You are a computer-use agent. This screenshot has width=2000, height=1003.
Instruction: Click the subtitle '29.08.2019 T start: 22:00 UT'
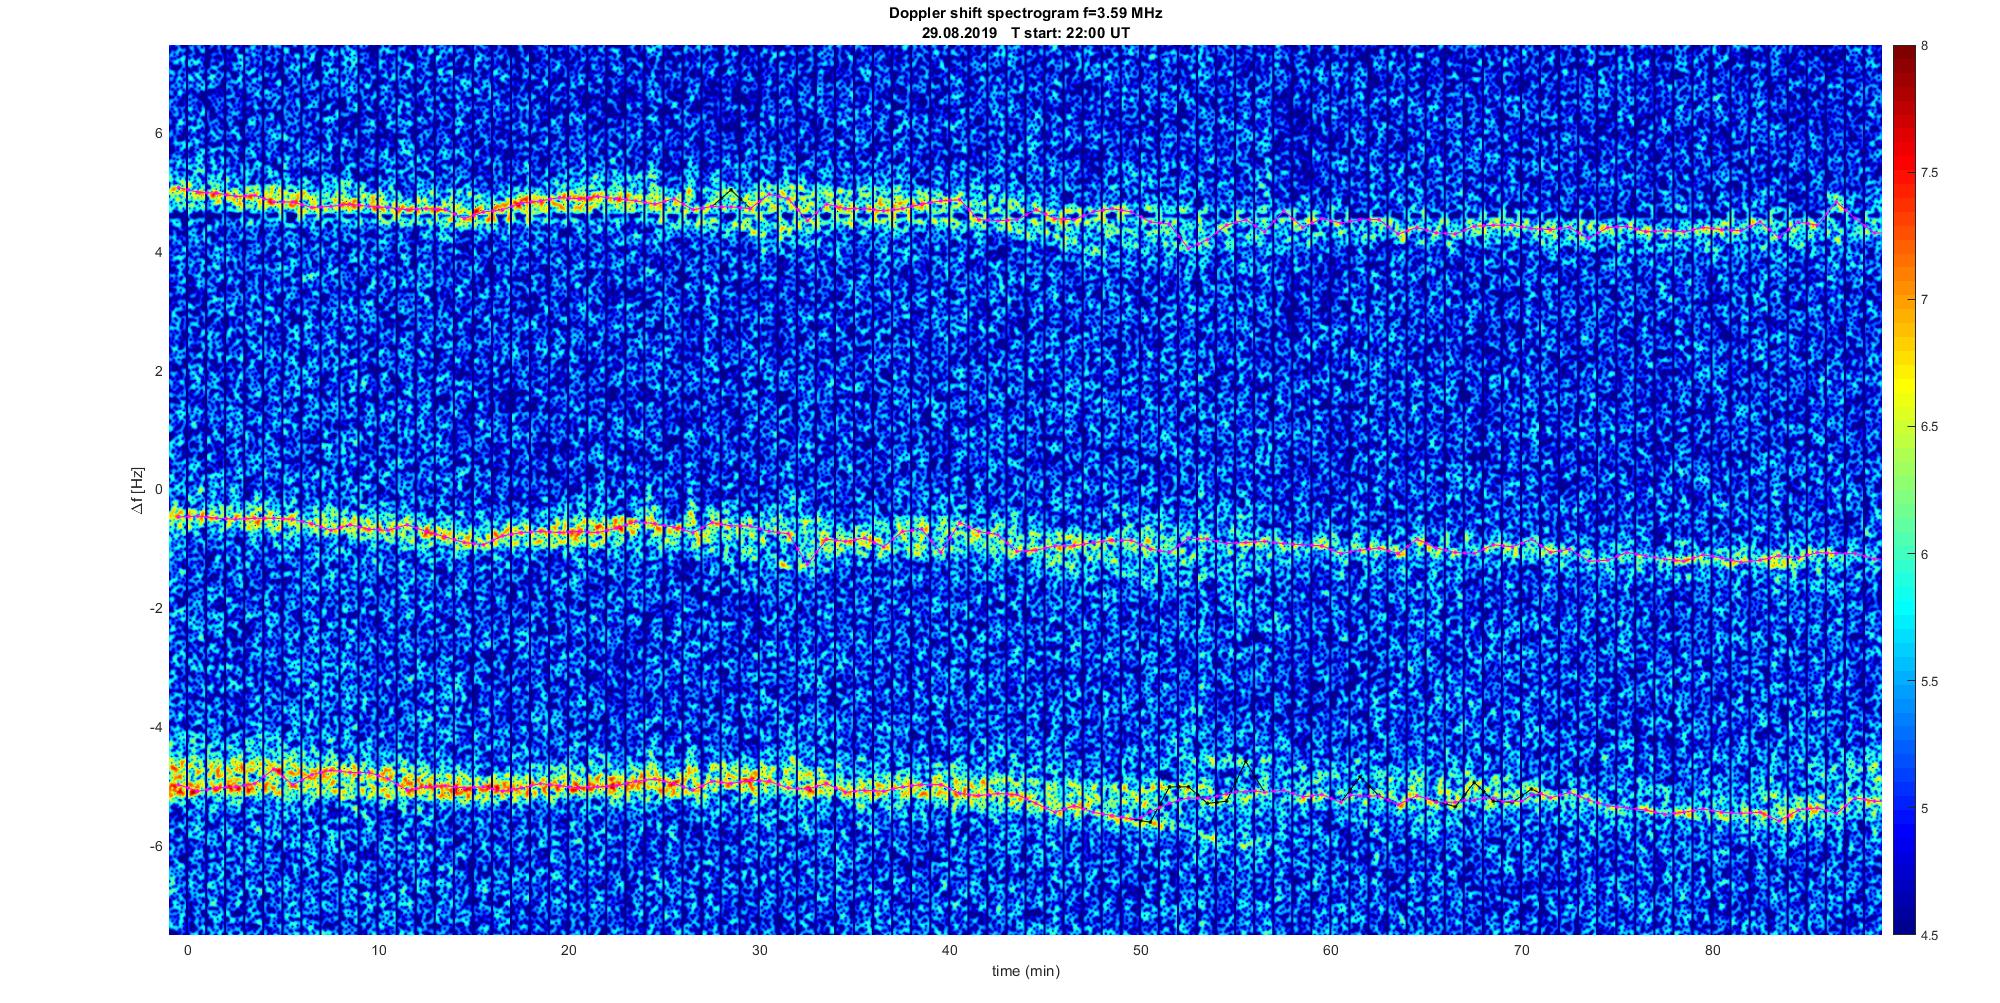1025,32
